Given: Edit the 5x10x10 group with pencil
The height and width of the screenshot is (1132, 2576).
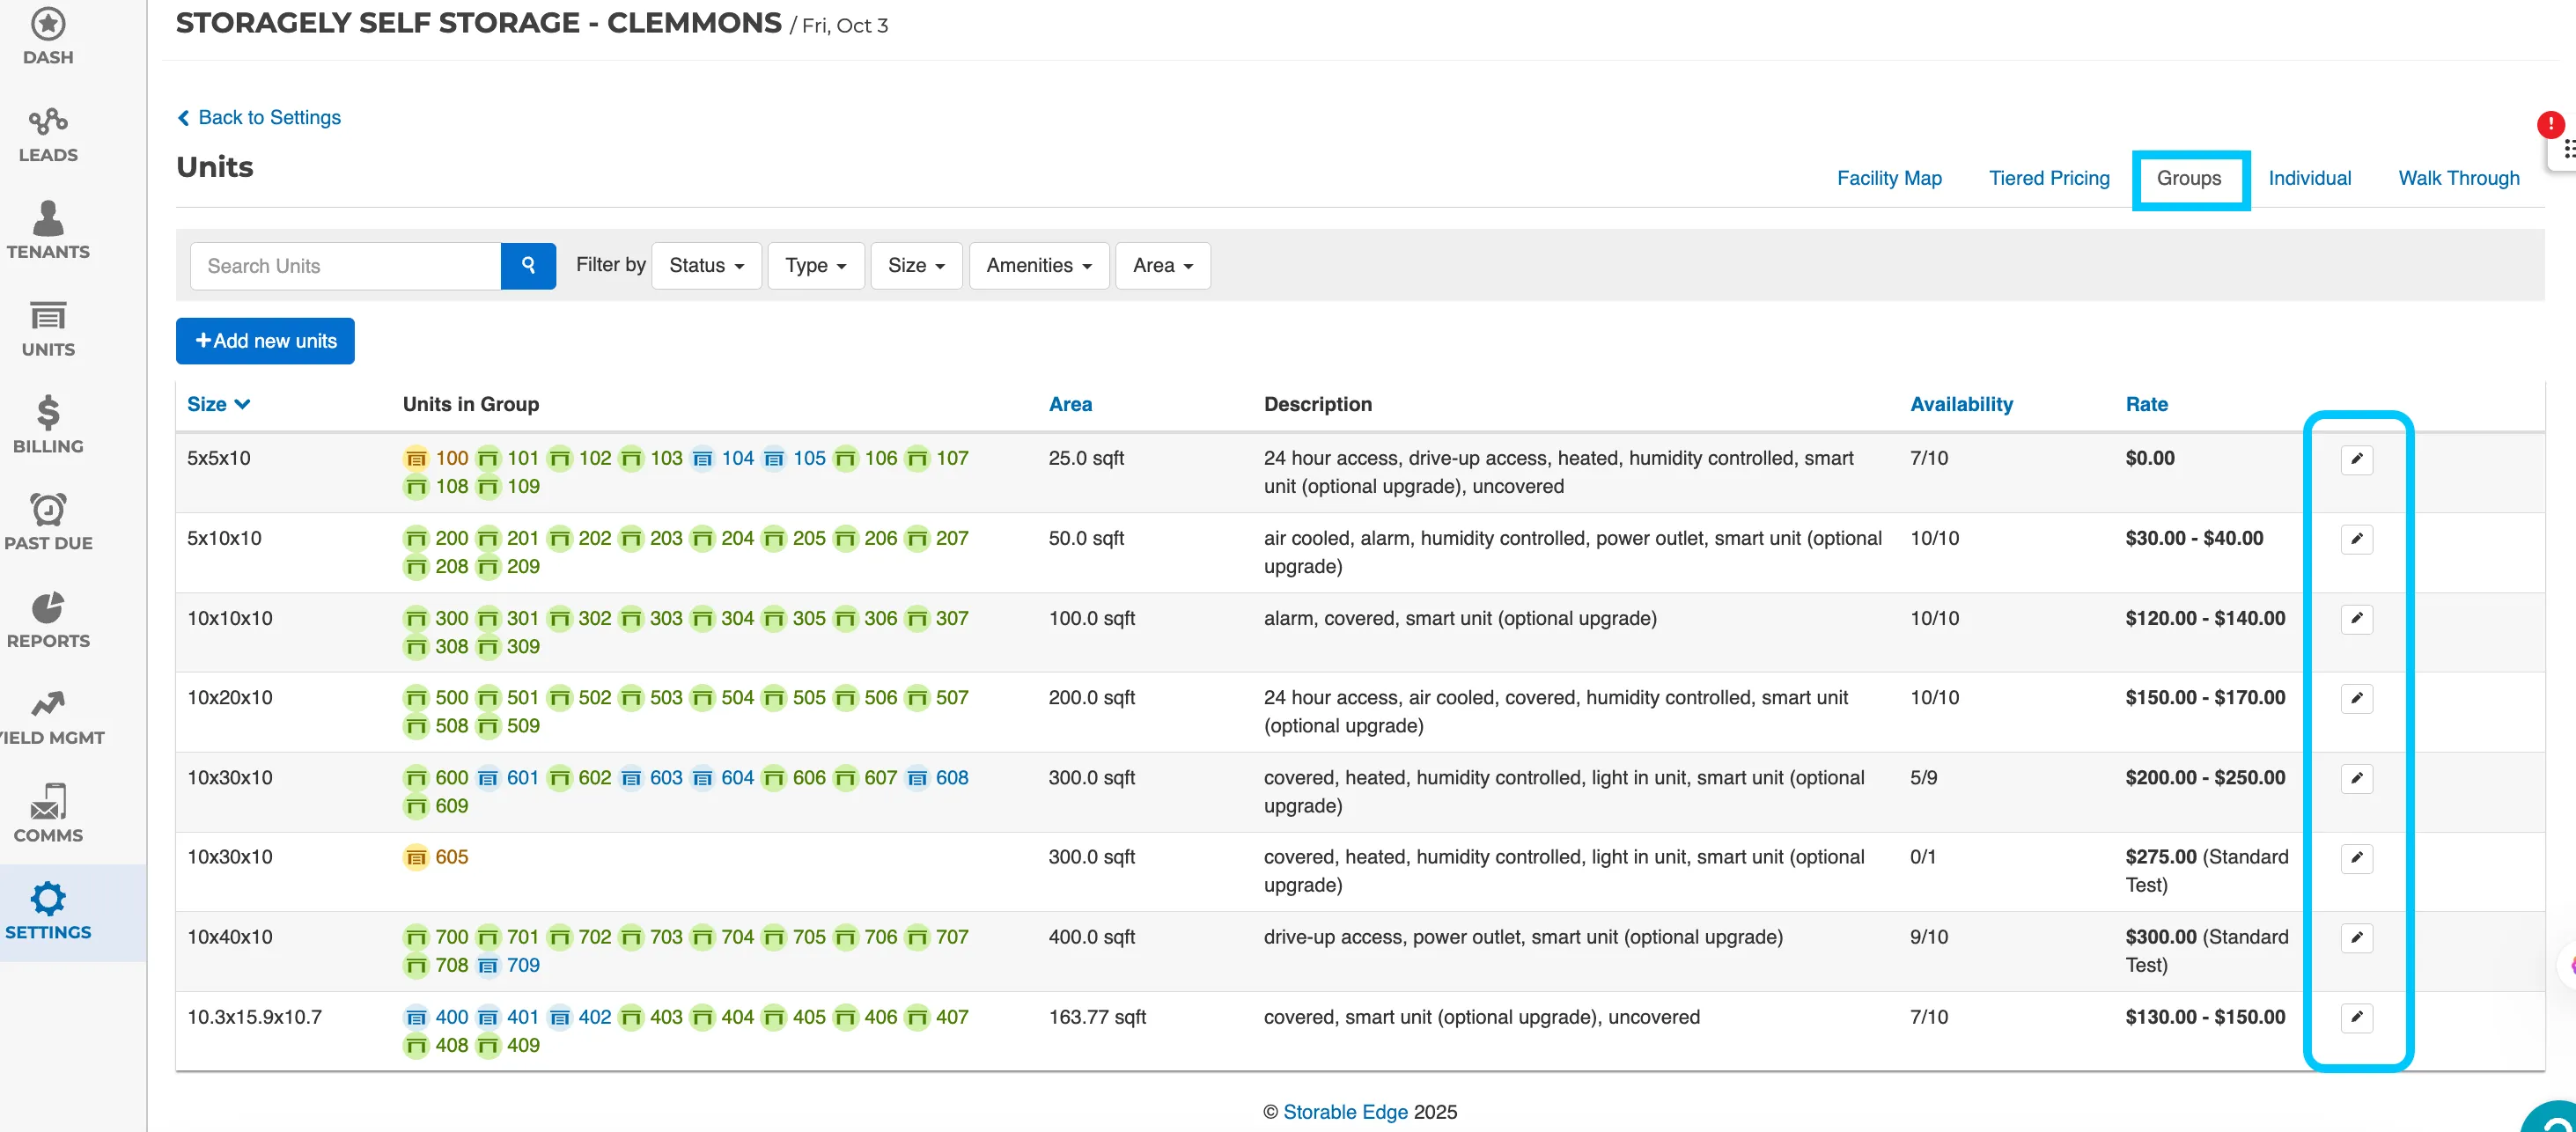Looking at the screenshot, I should tap(2356, 539).
